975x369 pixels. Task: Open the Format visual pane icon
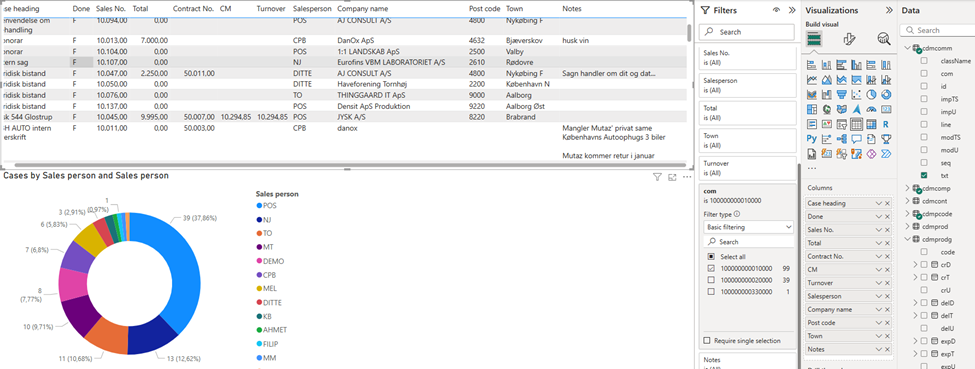point(849,39)
